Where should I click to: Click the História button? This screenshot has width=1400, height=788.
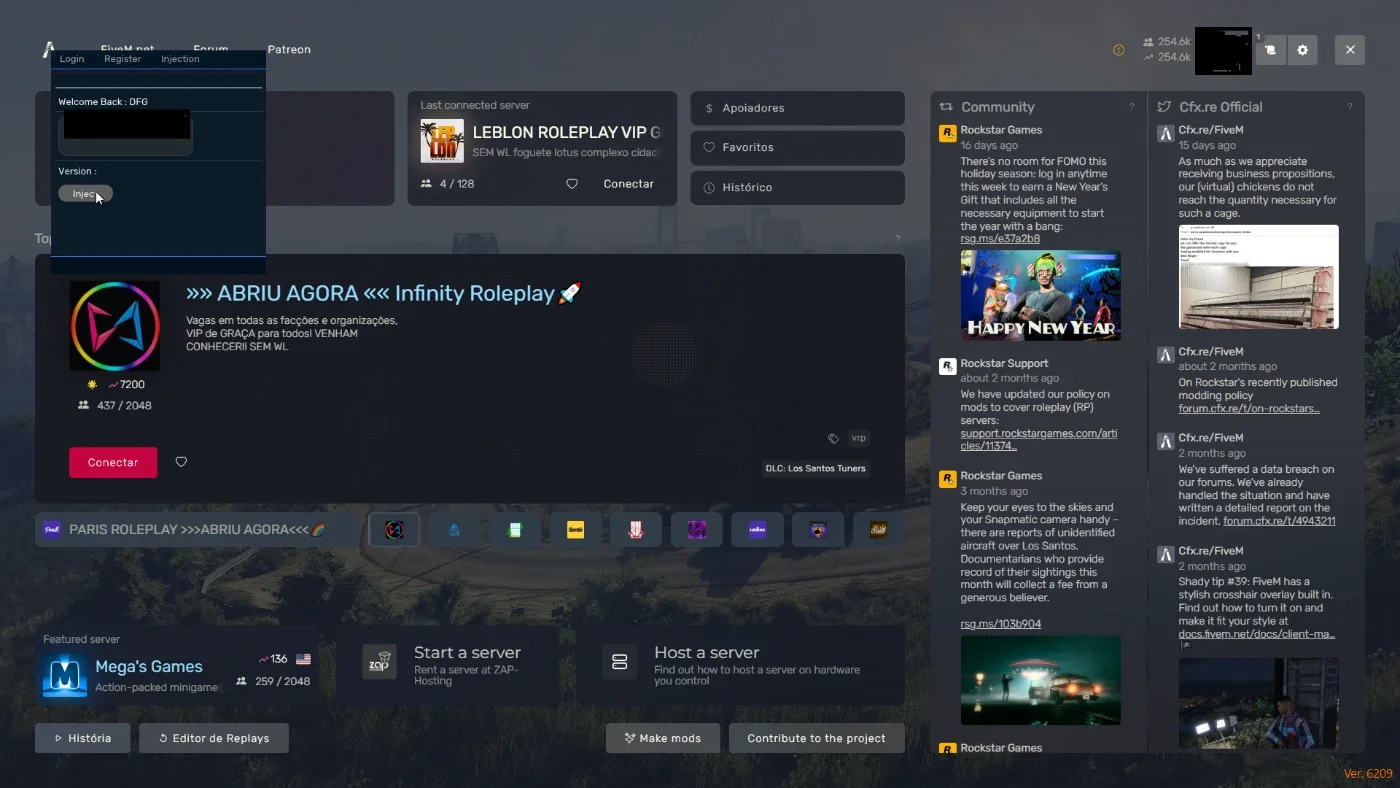coord(82,738)
